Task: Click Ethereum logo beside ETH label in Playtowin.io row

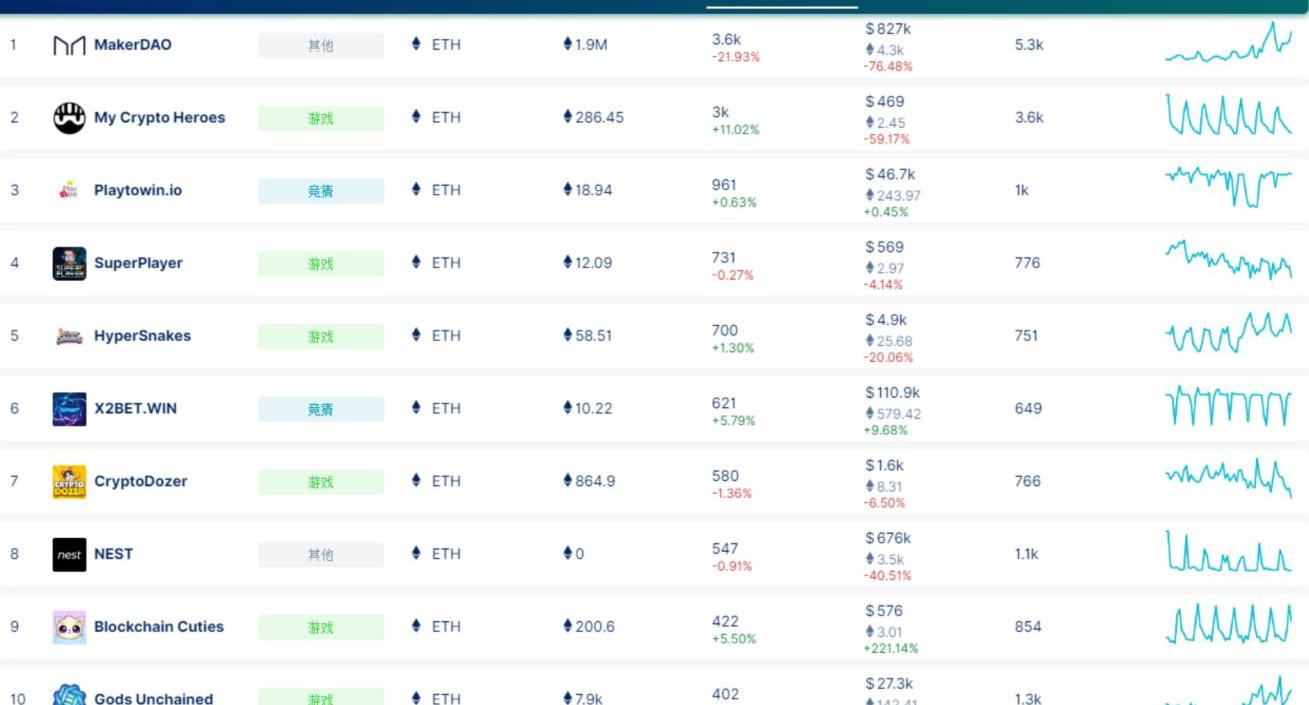Action: pos(417,189)
